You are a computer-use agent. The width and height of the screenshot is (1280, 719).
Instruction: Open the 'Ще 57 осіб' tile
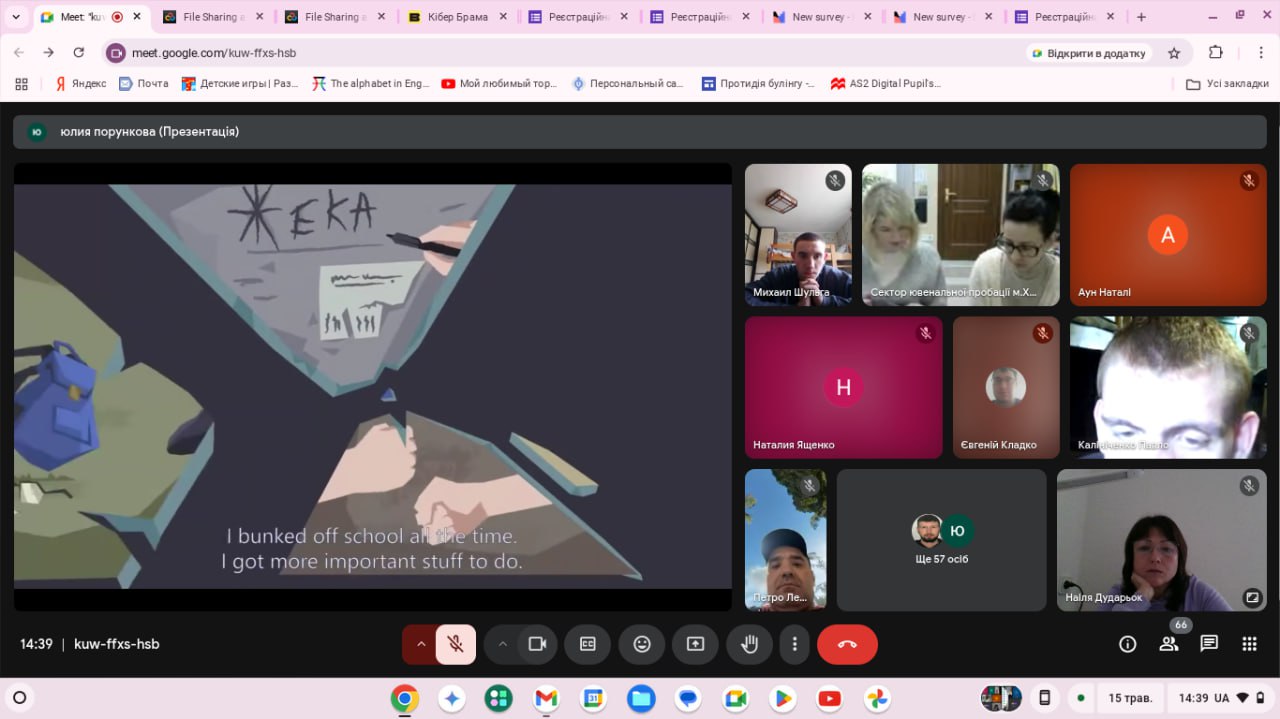pyautogui.click(x=941, y=540)
